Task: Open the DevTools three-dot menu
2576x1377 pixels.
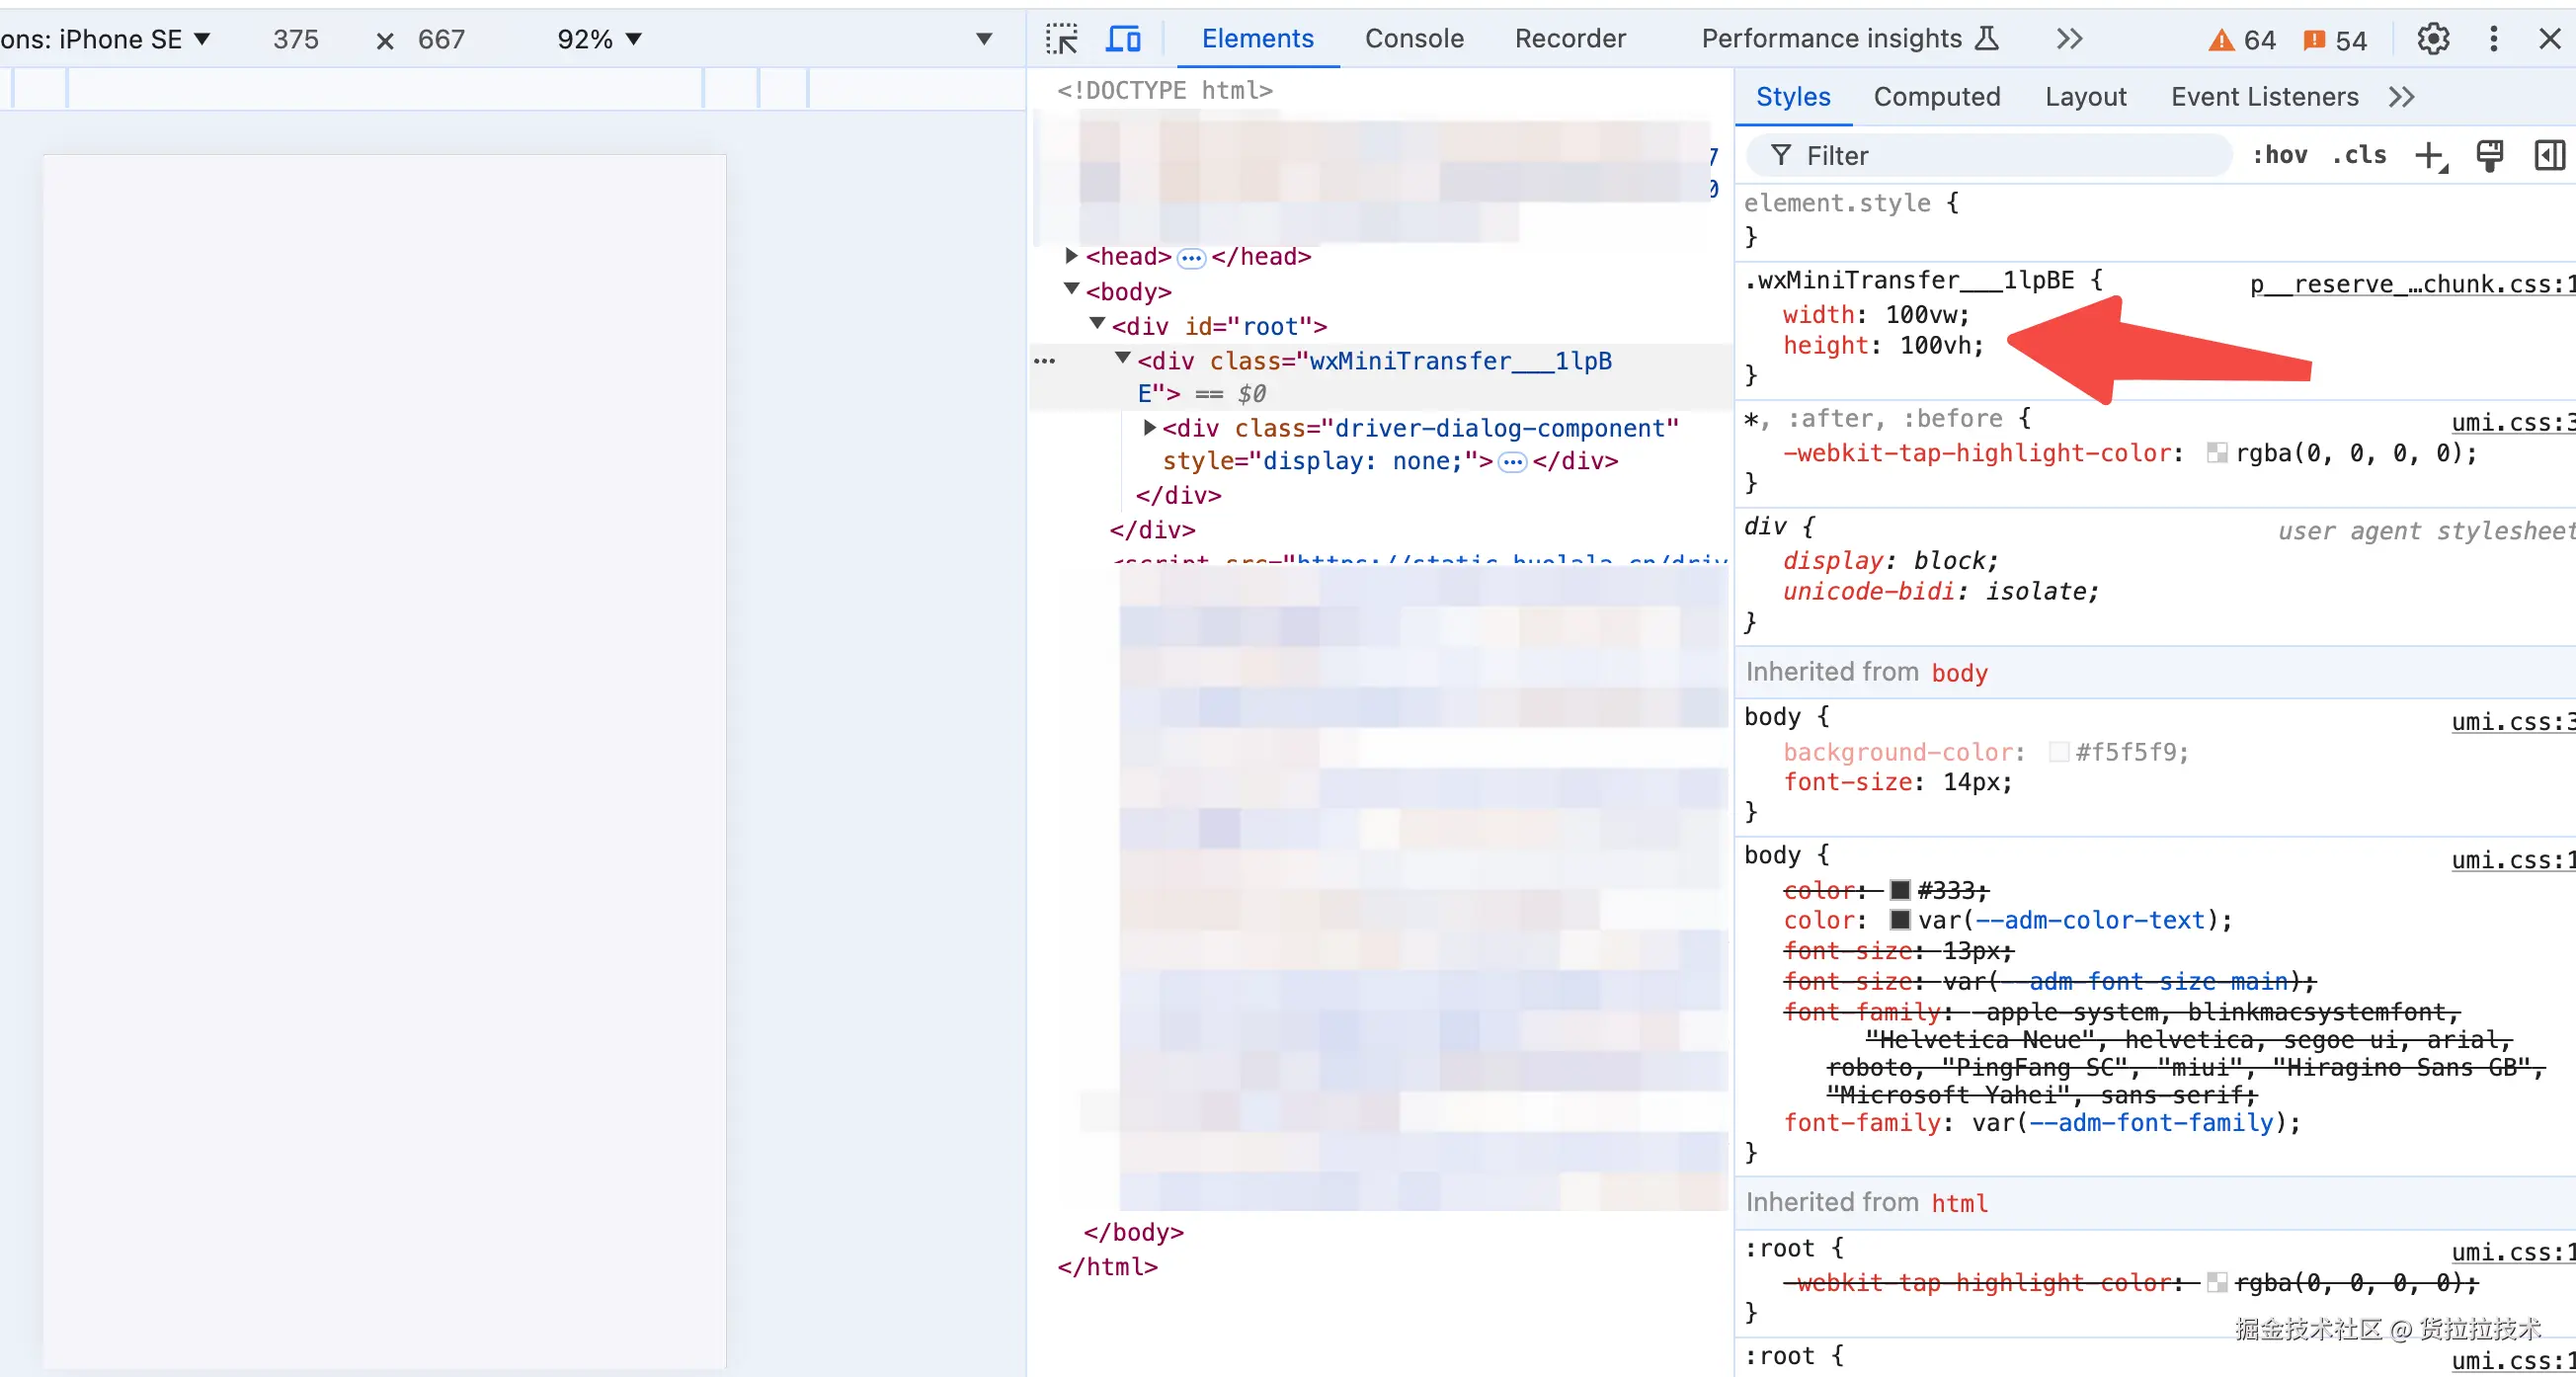Action: click(x=2493, y=39)
